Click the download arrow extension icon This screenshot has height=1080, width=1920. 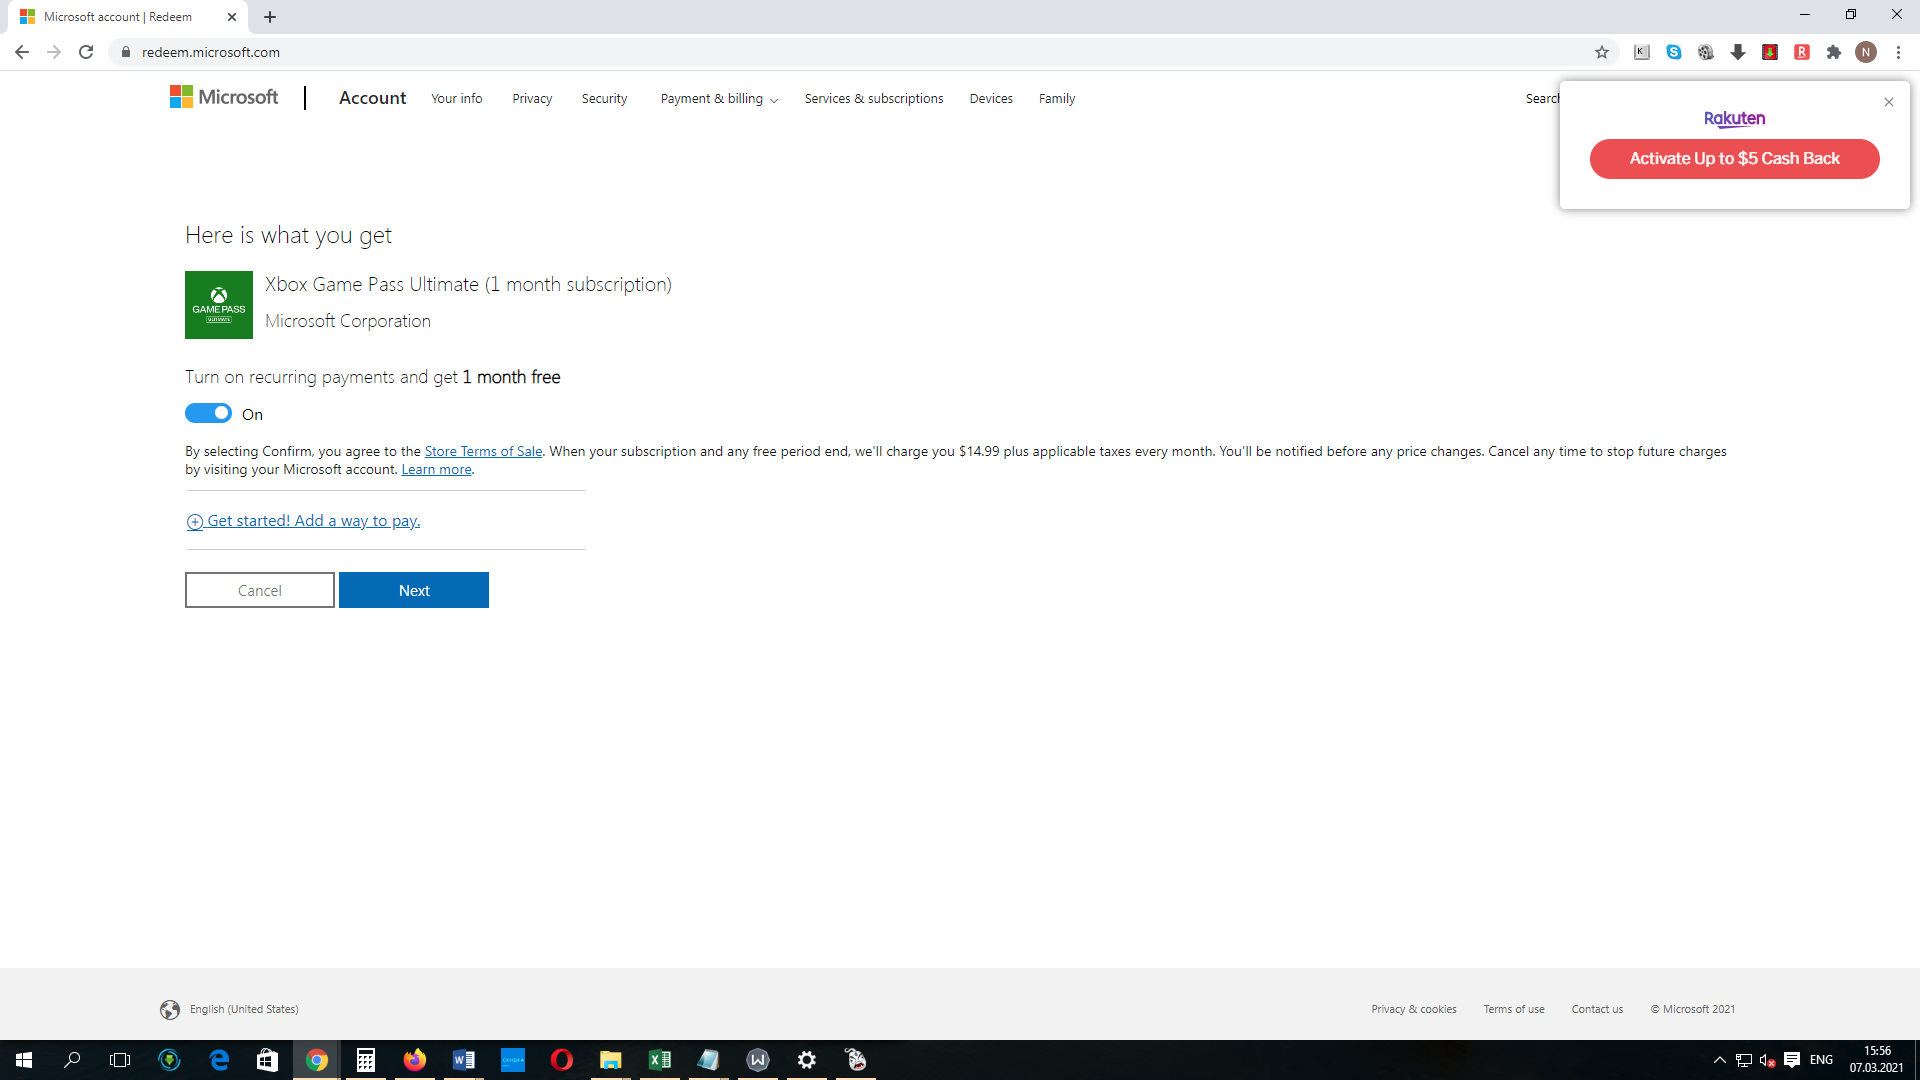[1738, 52]
